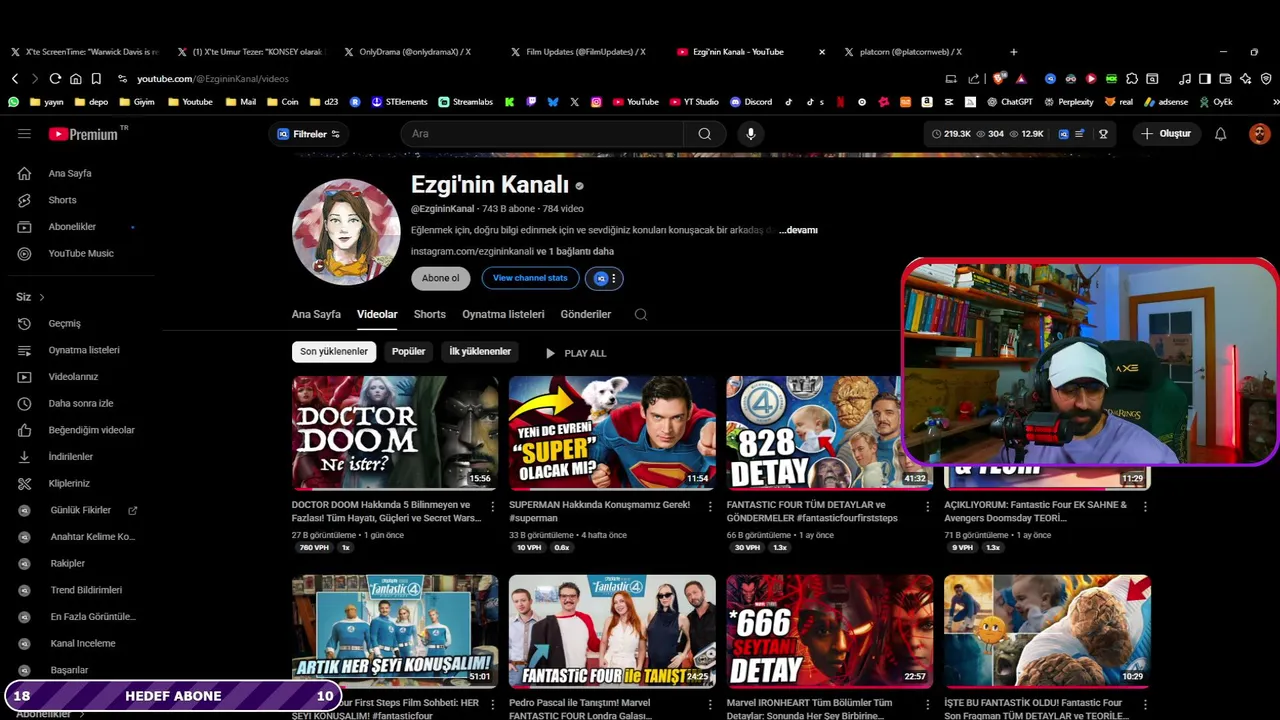Open the Giyim bookmarks folder
The height and width of the screenshot is (720, 1280).
coord(136,102)
